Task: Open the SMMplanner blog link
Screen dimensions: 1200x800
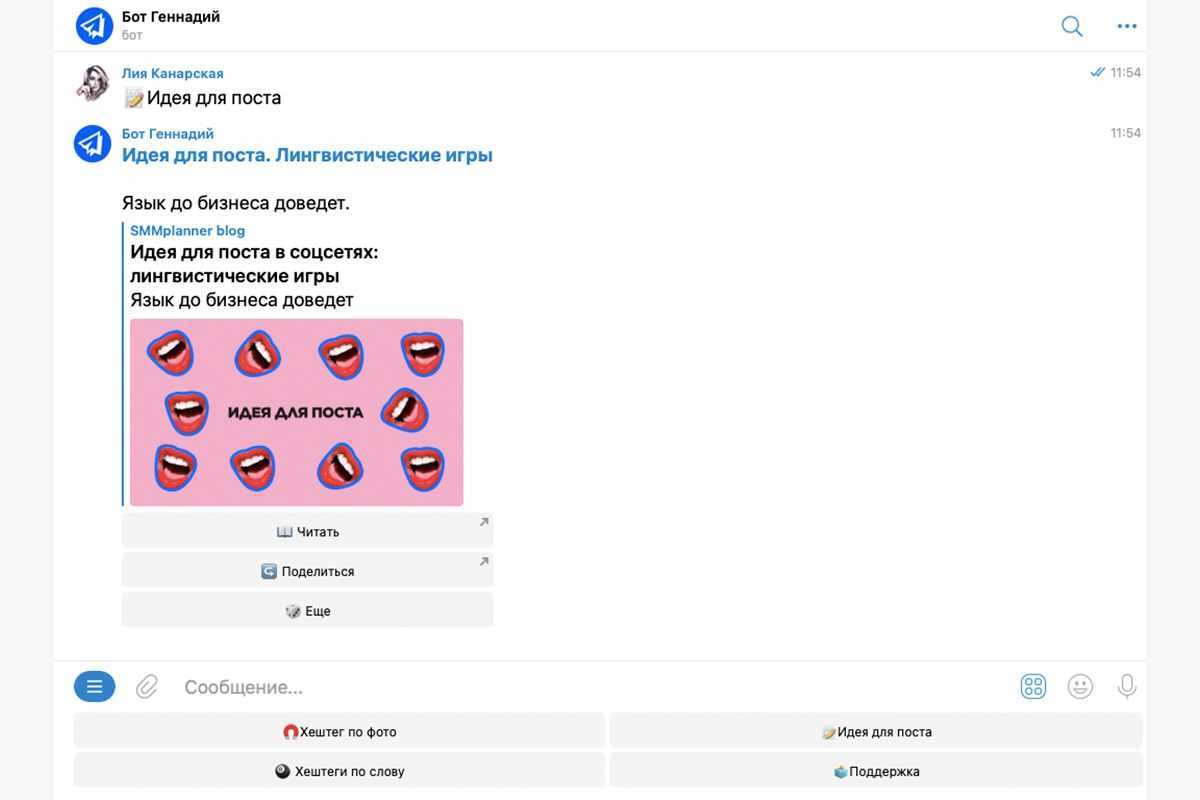Action: click(x=187, y=231)
